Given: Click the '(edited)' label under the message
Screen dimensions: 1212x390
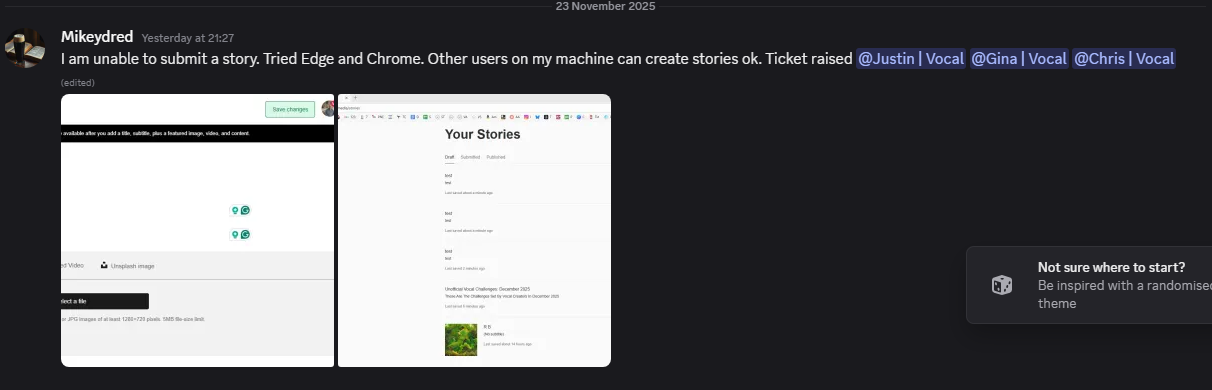Looking at the screenshot, I should tap(77, 83).
